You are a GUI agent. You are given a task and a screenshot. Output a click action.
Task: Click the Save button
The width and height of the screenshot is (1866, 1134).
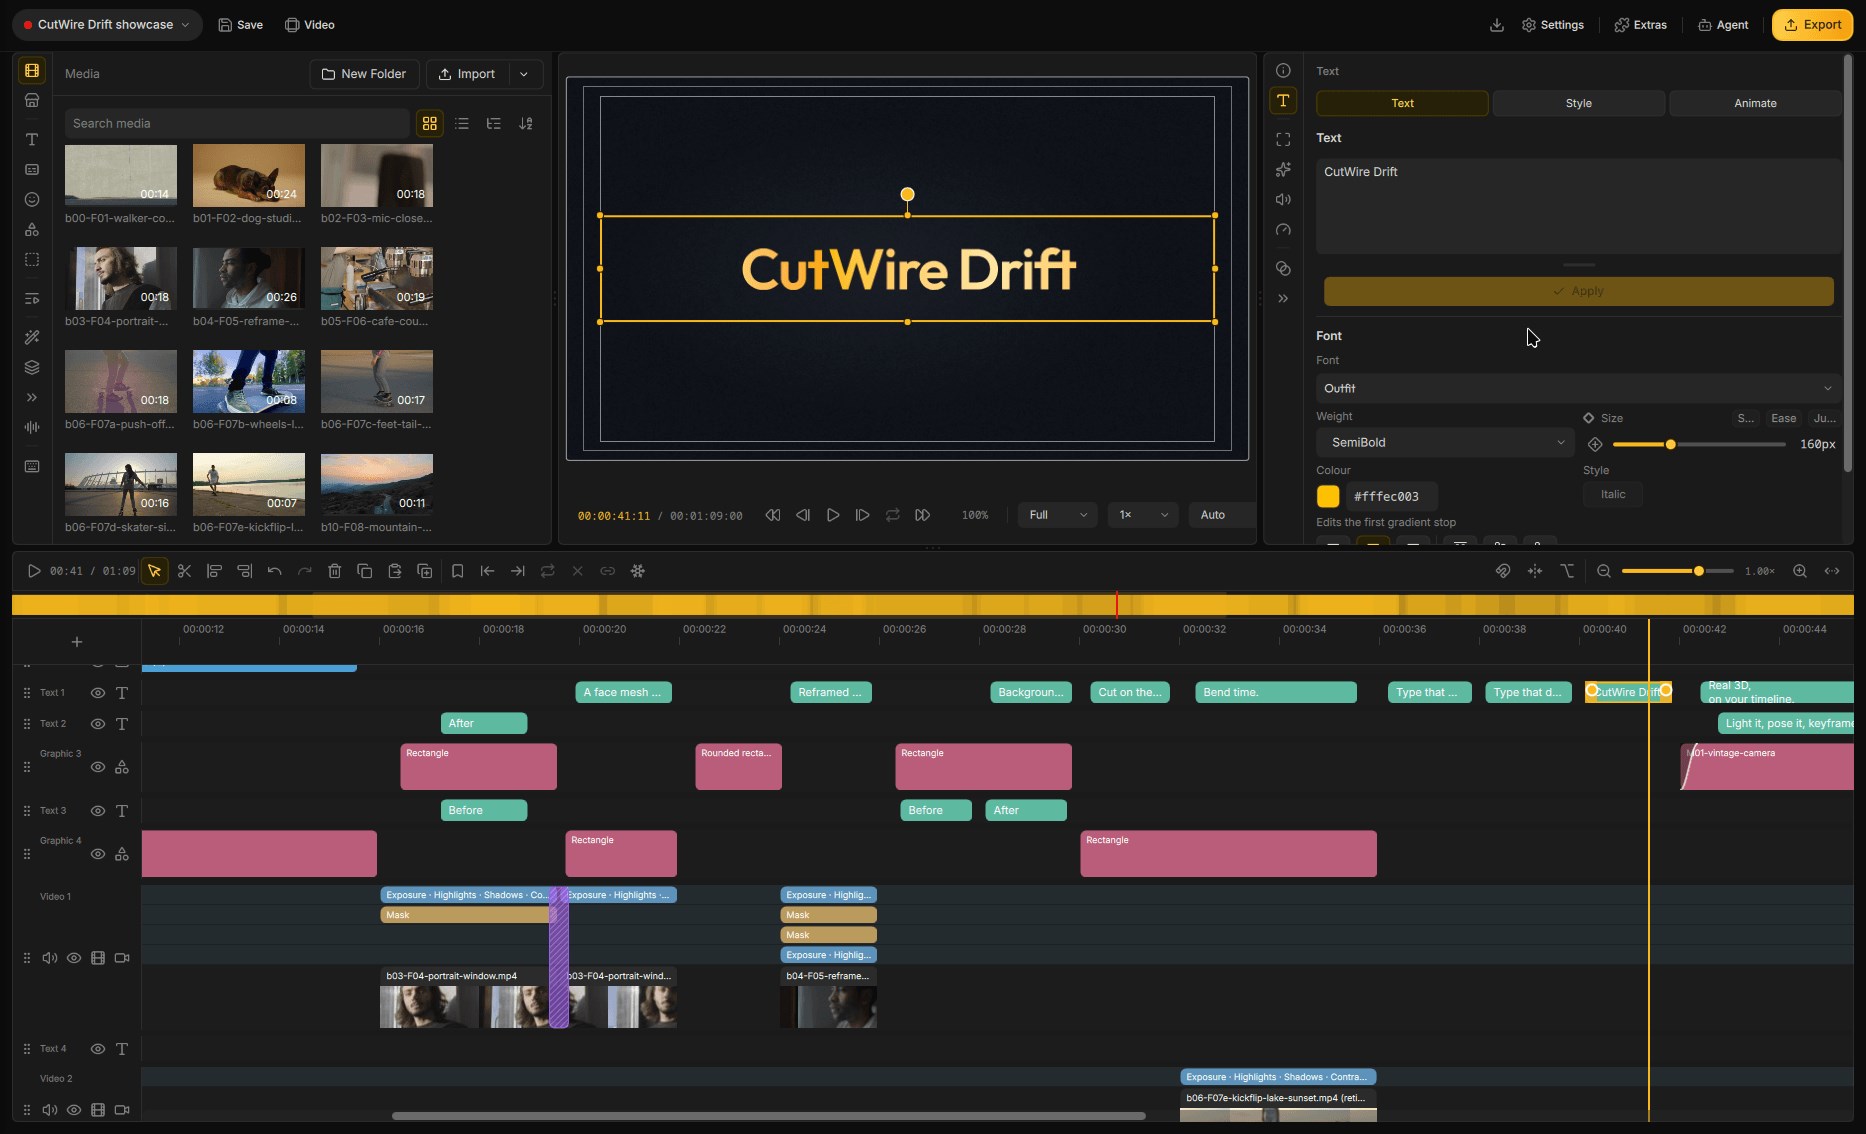(241, 25)
